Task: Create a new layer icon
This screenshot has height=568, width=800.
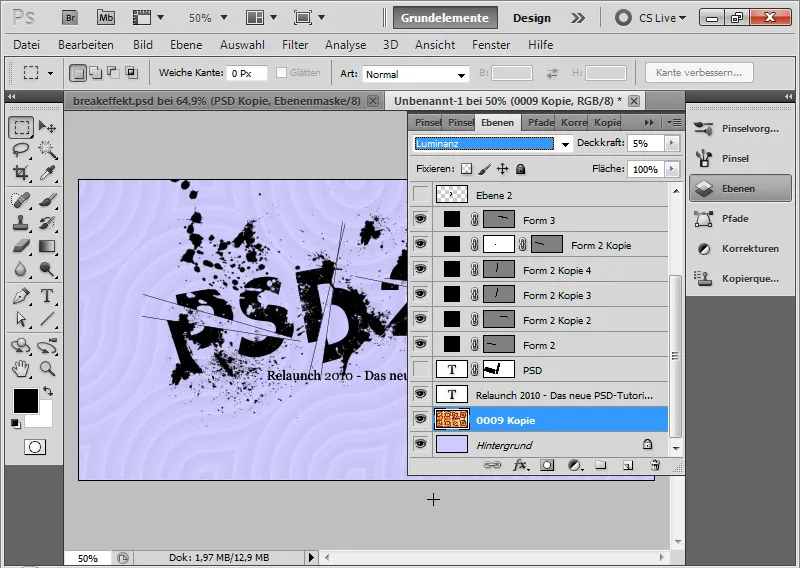Action: pos(628,465)
